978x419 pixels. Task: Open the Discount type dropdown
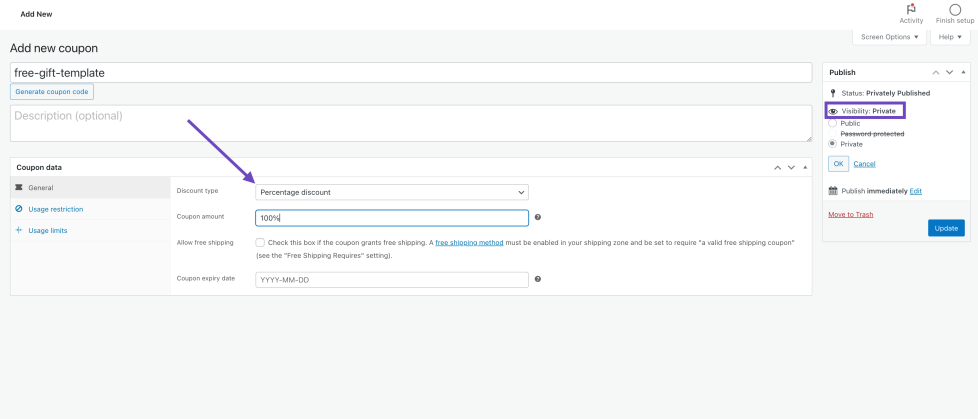392,192
